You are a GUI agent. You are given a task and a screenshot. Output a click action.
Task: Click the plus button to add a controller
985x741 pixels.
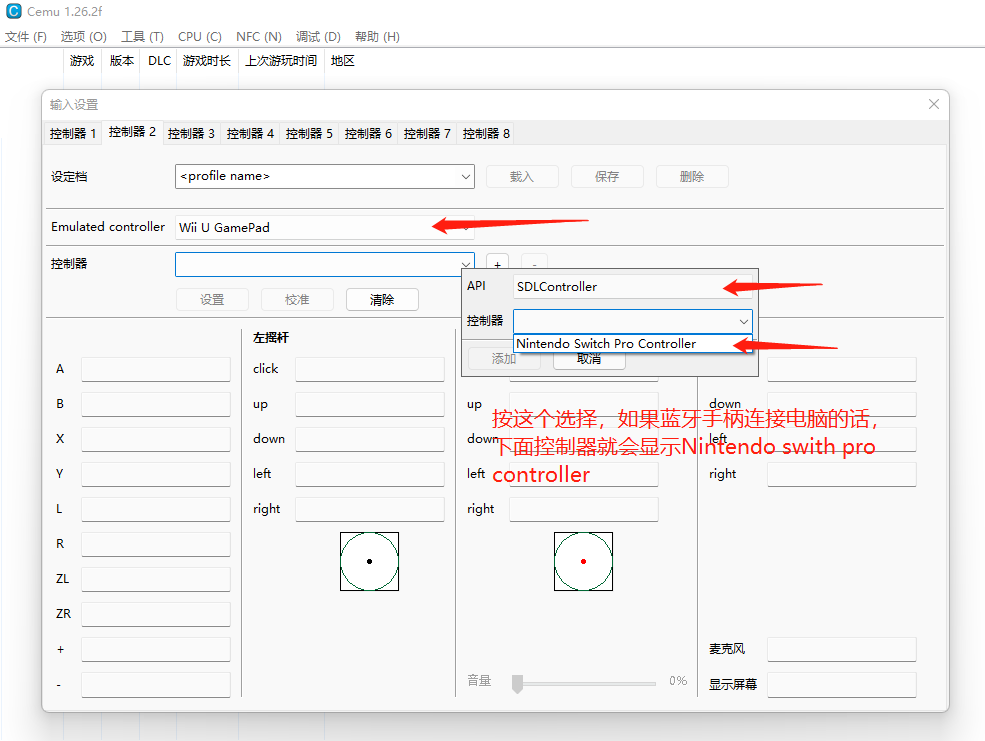[497, 264]
